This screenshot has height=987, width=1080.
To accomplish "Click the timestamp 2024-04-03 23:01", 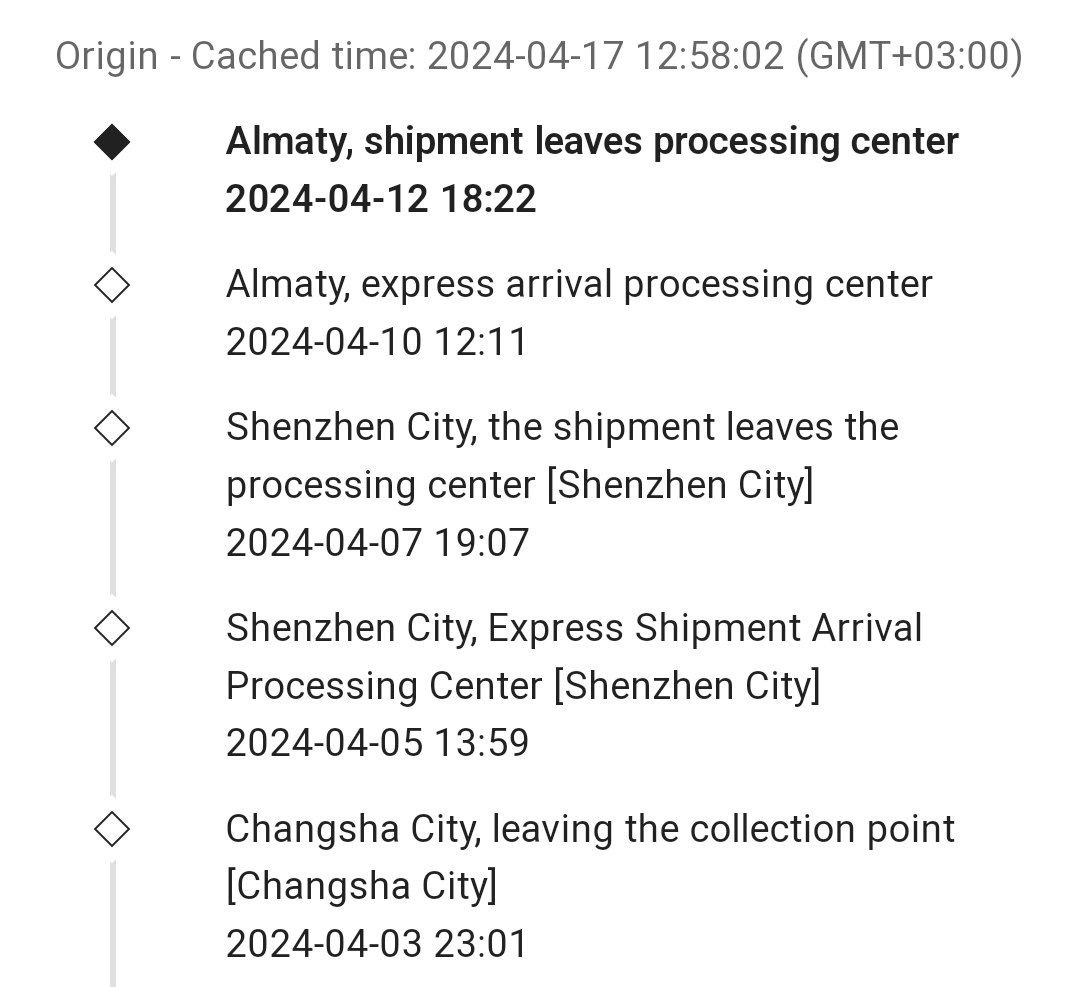I will coord(376,943).
